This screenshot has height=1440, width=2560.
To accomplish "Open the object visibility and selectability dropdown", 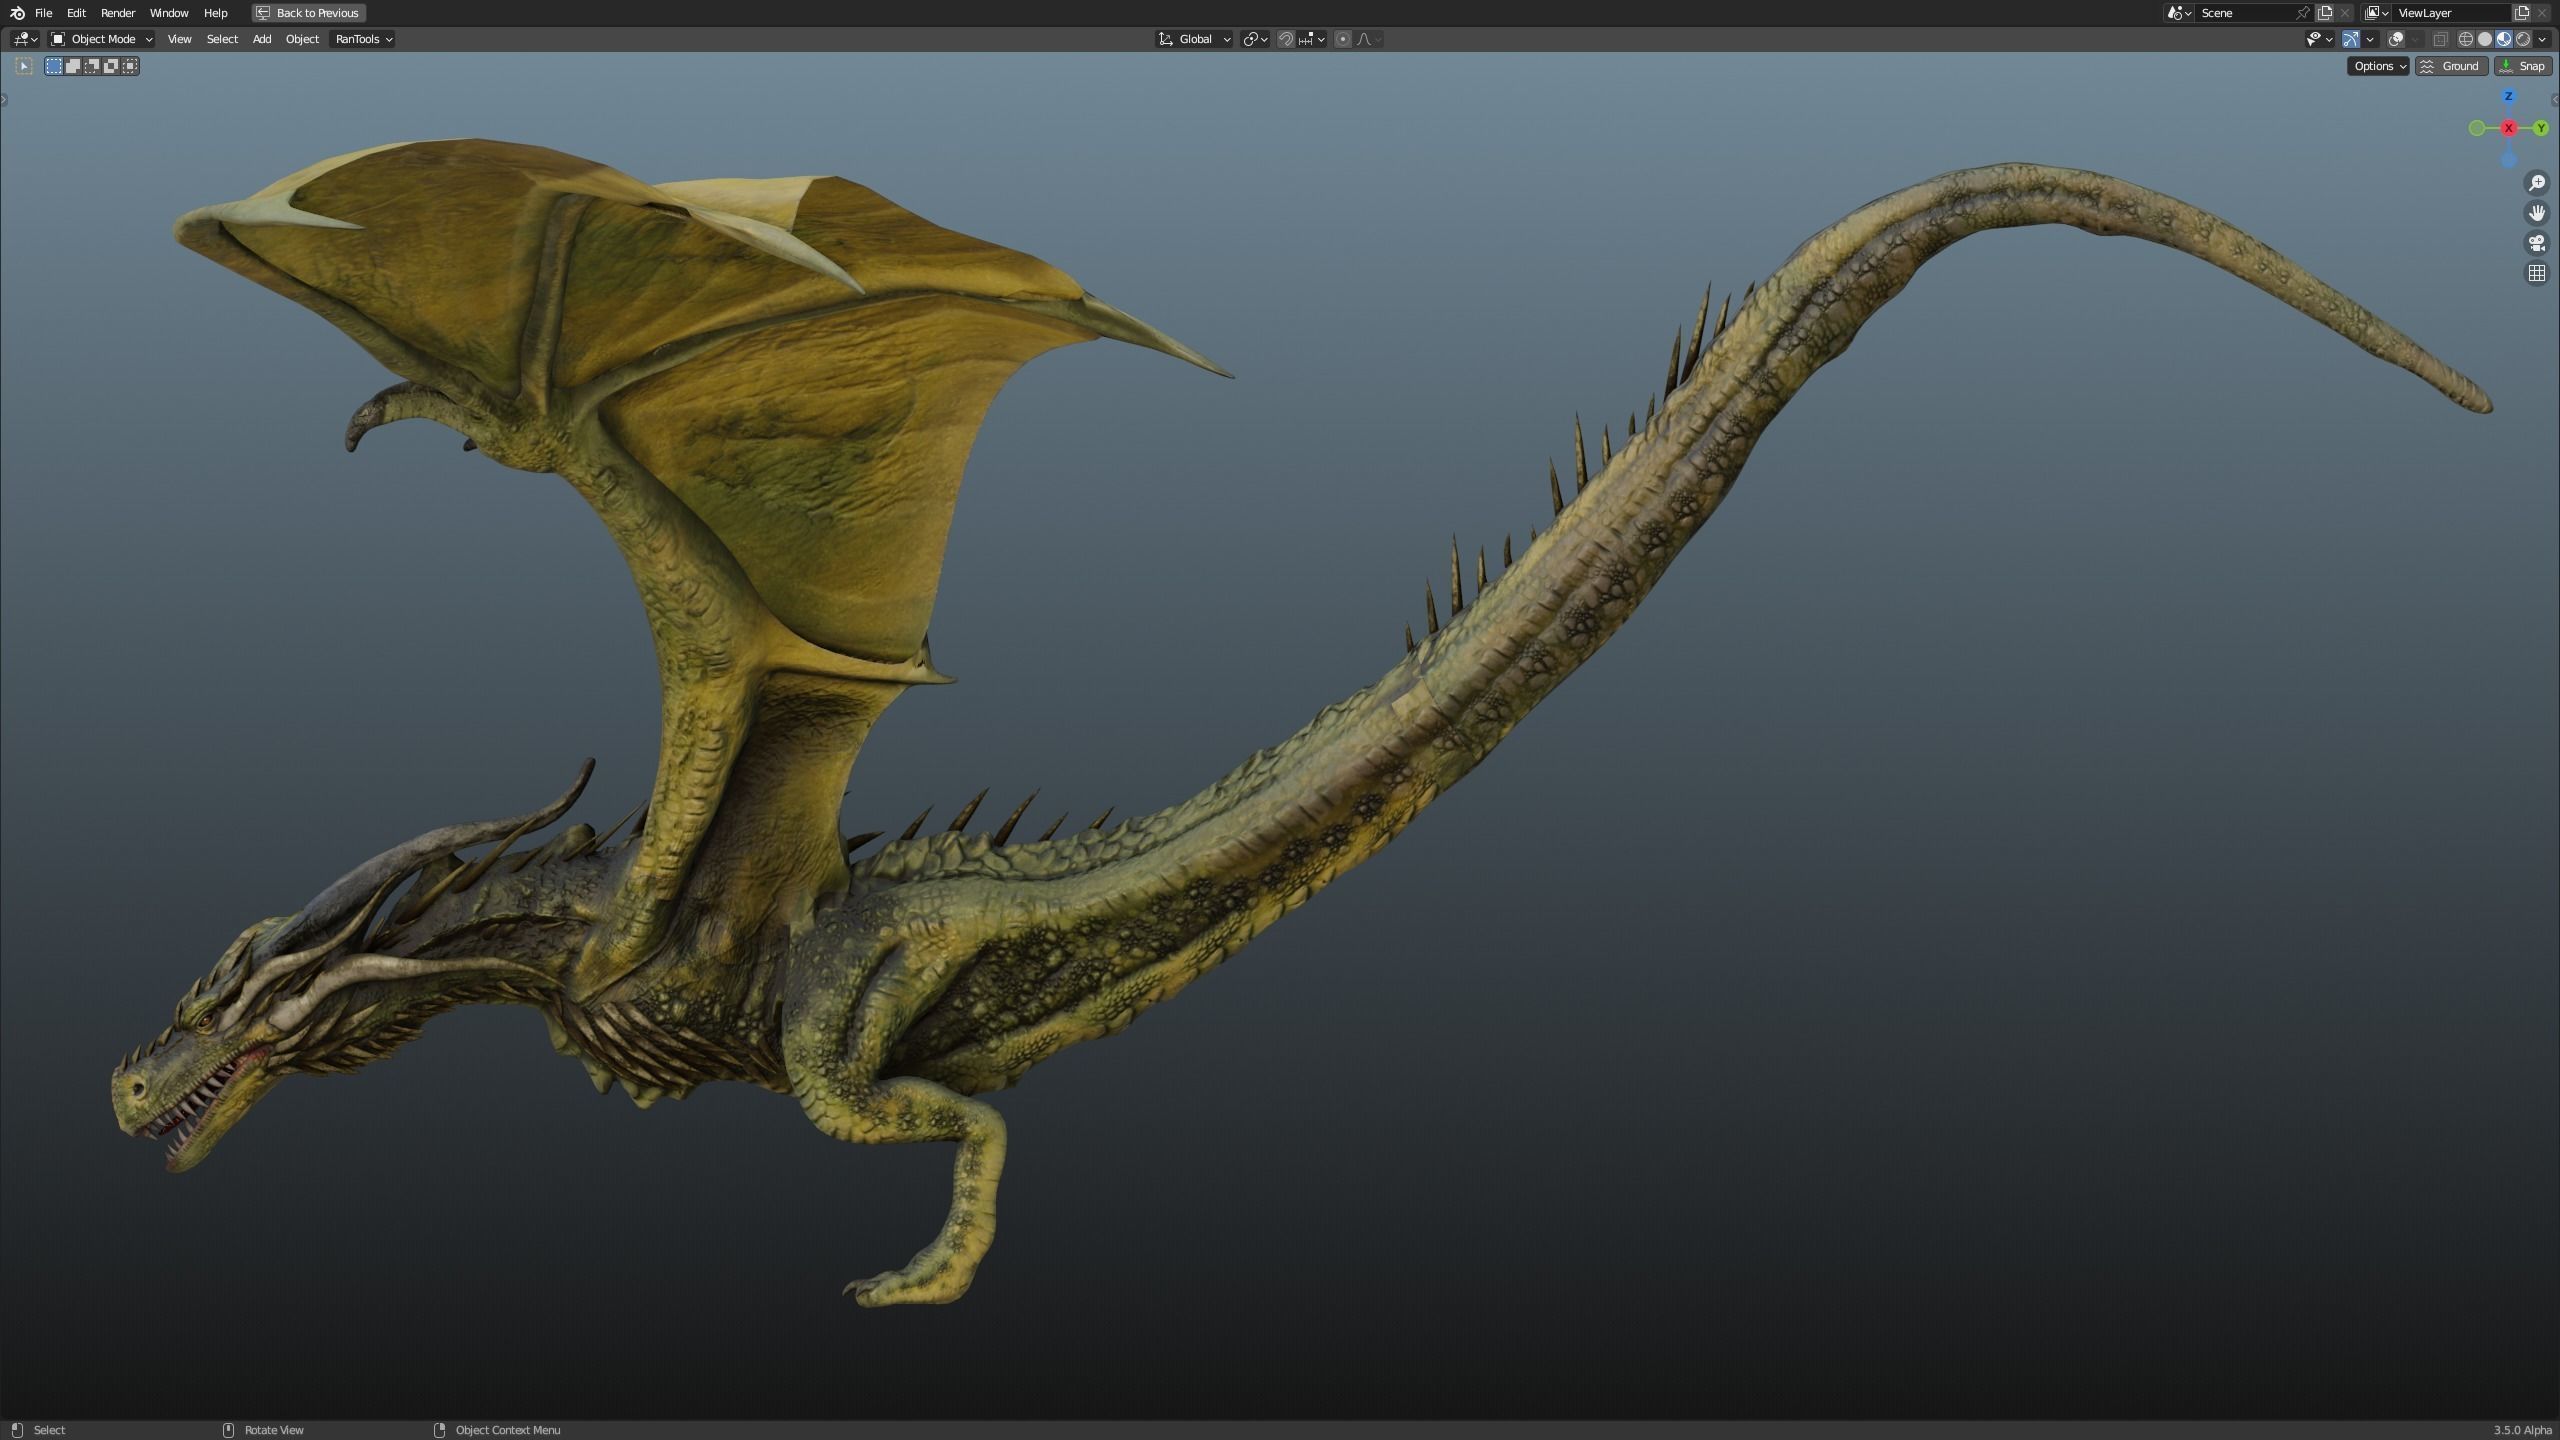I will [2320, 39].
